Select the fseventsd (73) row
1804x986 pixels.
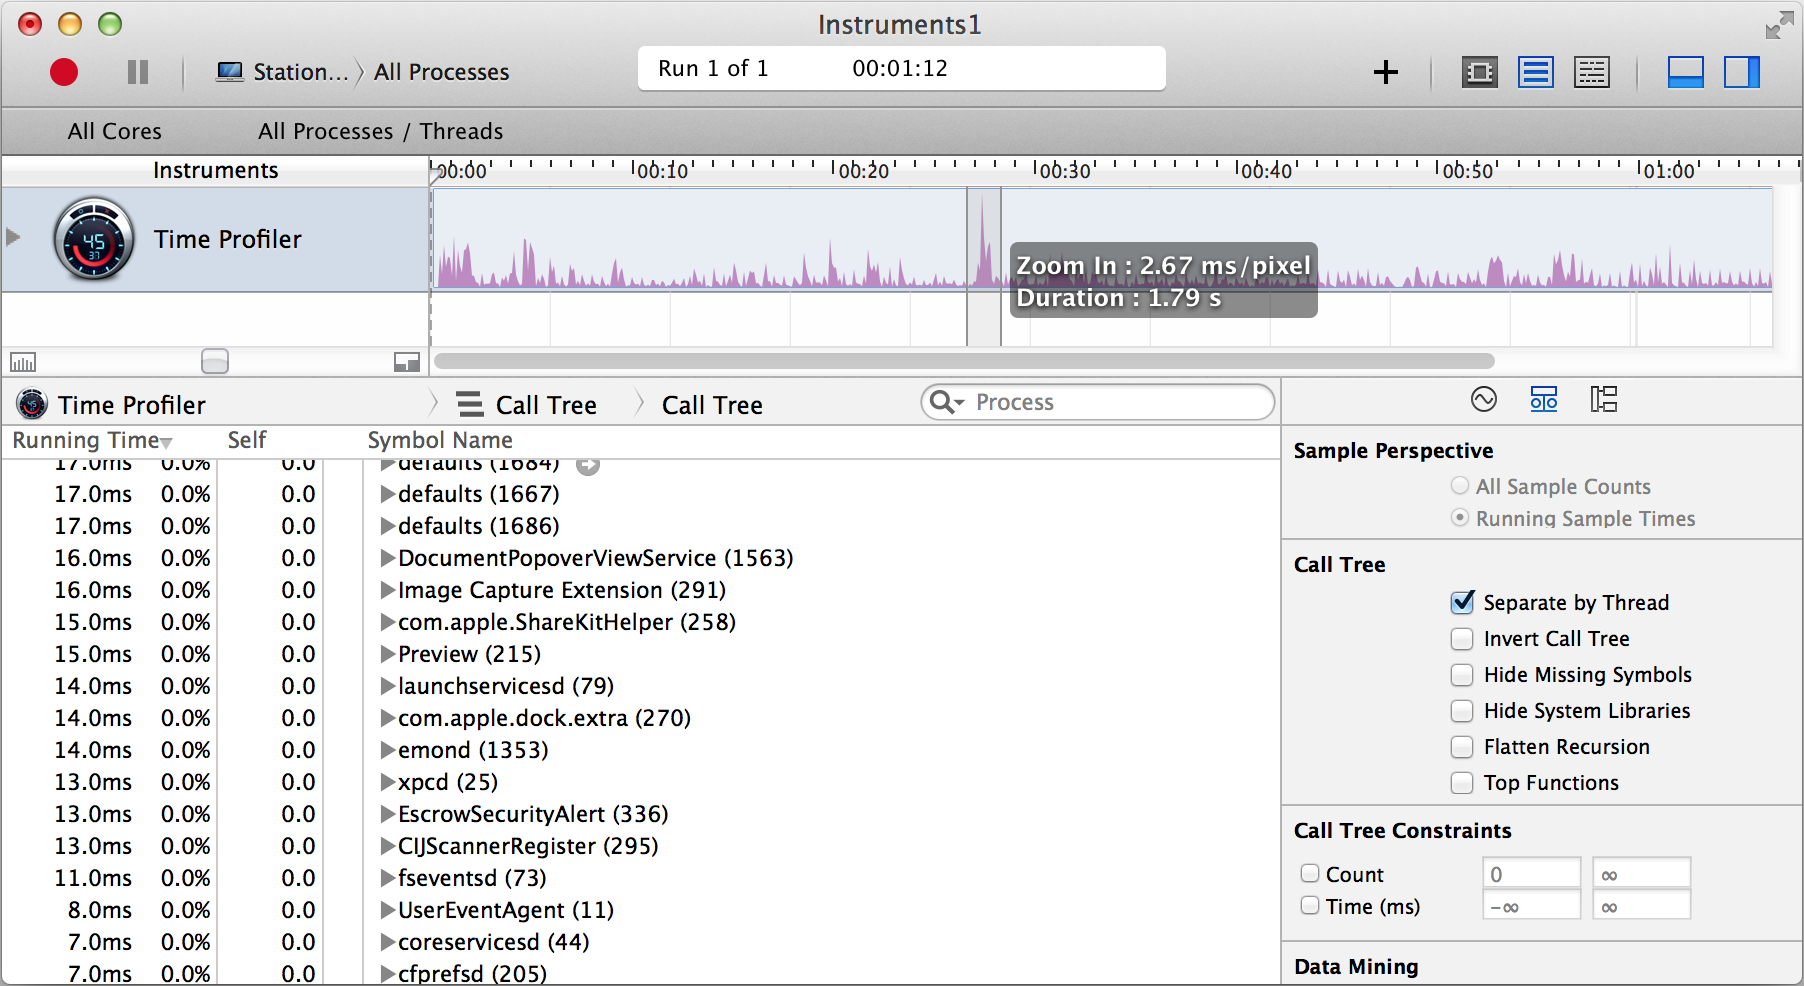tap(640, 878)
